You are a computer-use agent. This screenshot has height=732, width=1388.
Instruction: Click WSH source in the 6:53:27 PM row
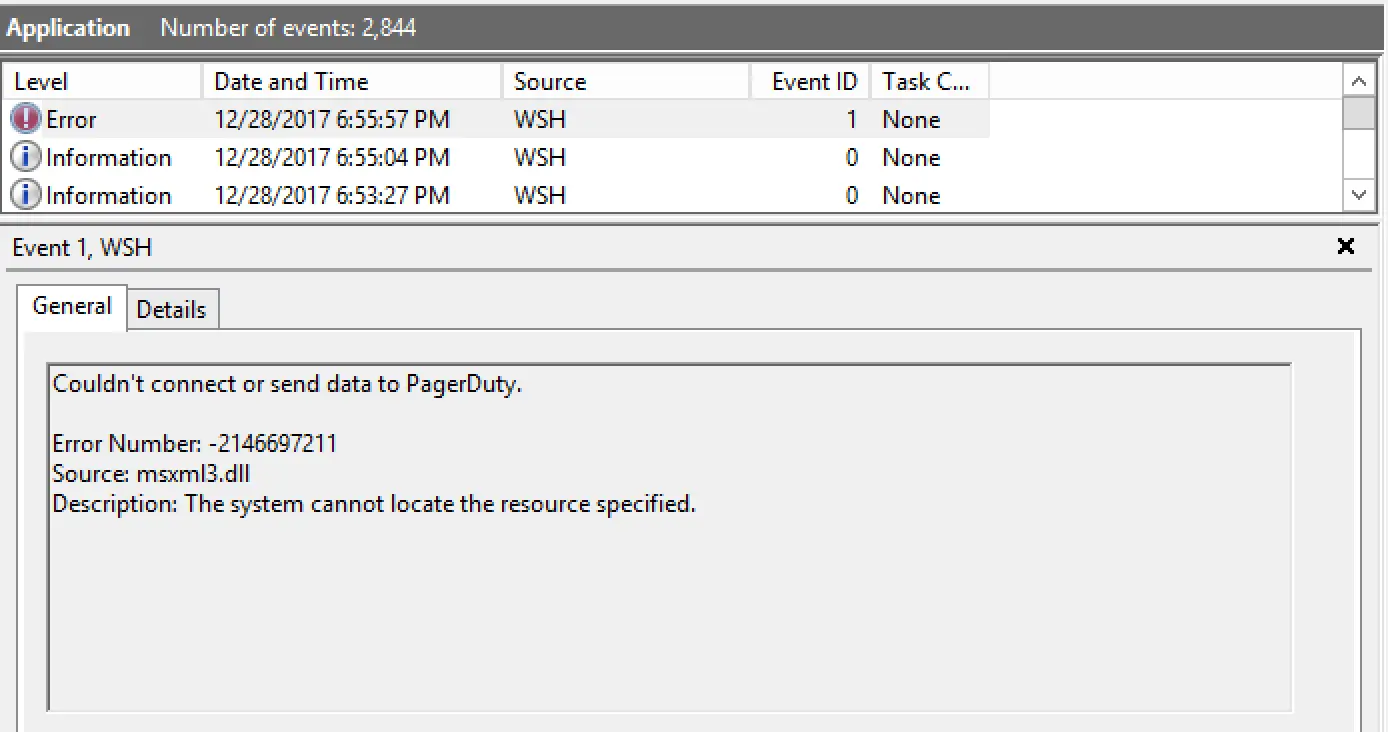point(540,195)
